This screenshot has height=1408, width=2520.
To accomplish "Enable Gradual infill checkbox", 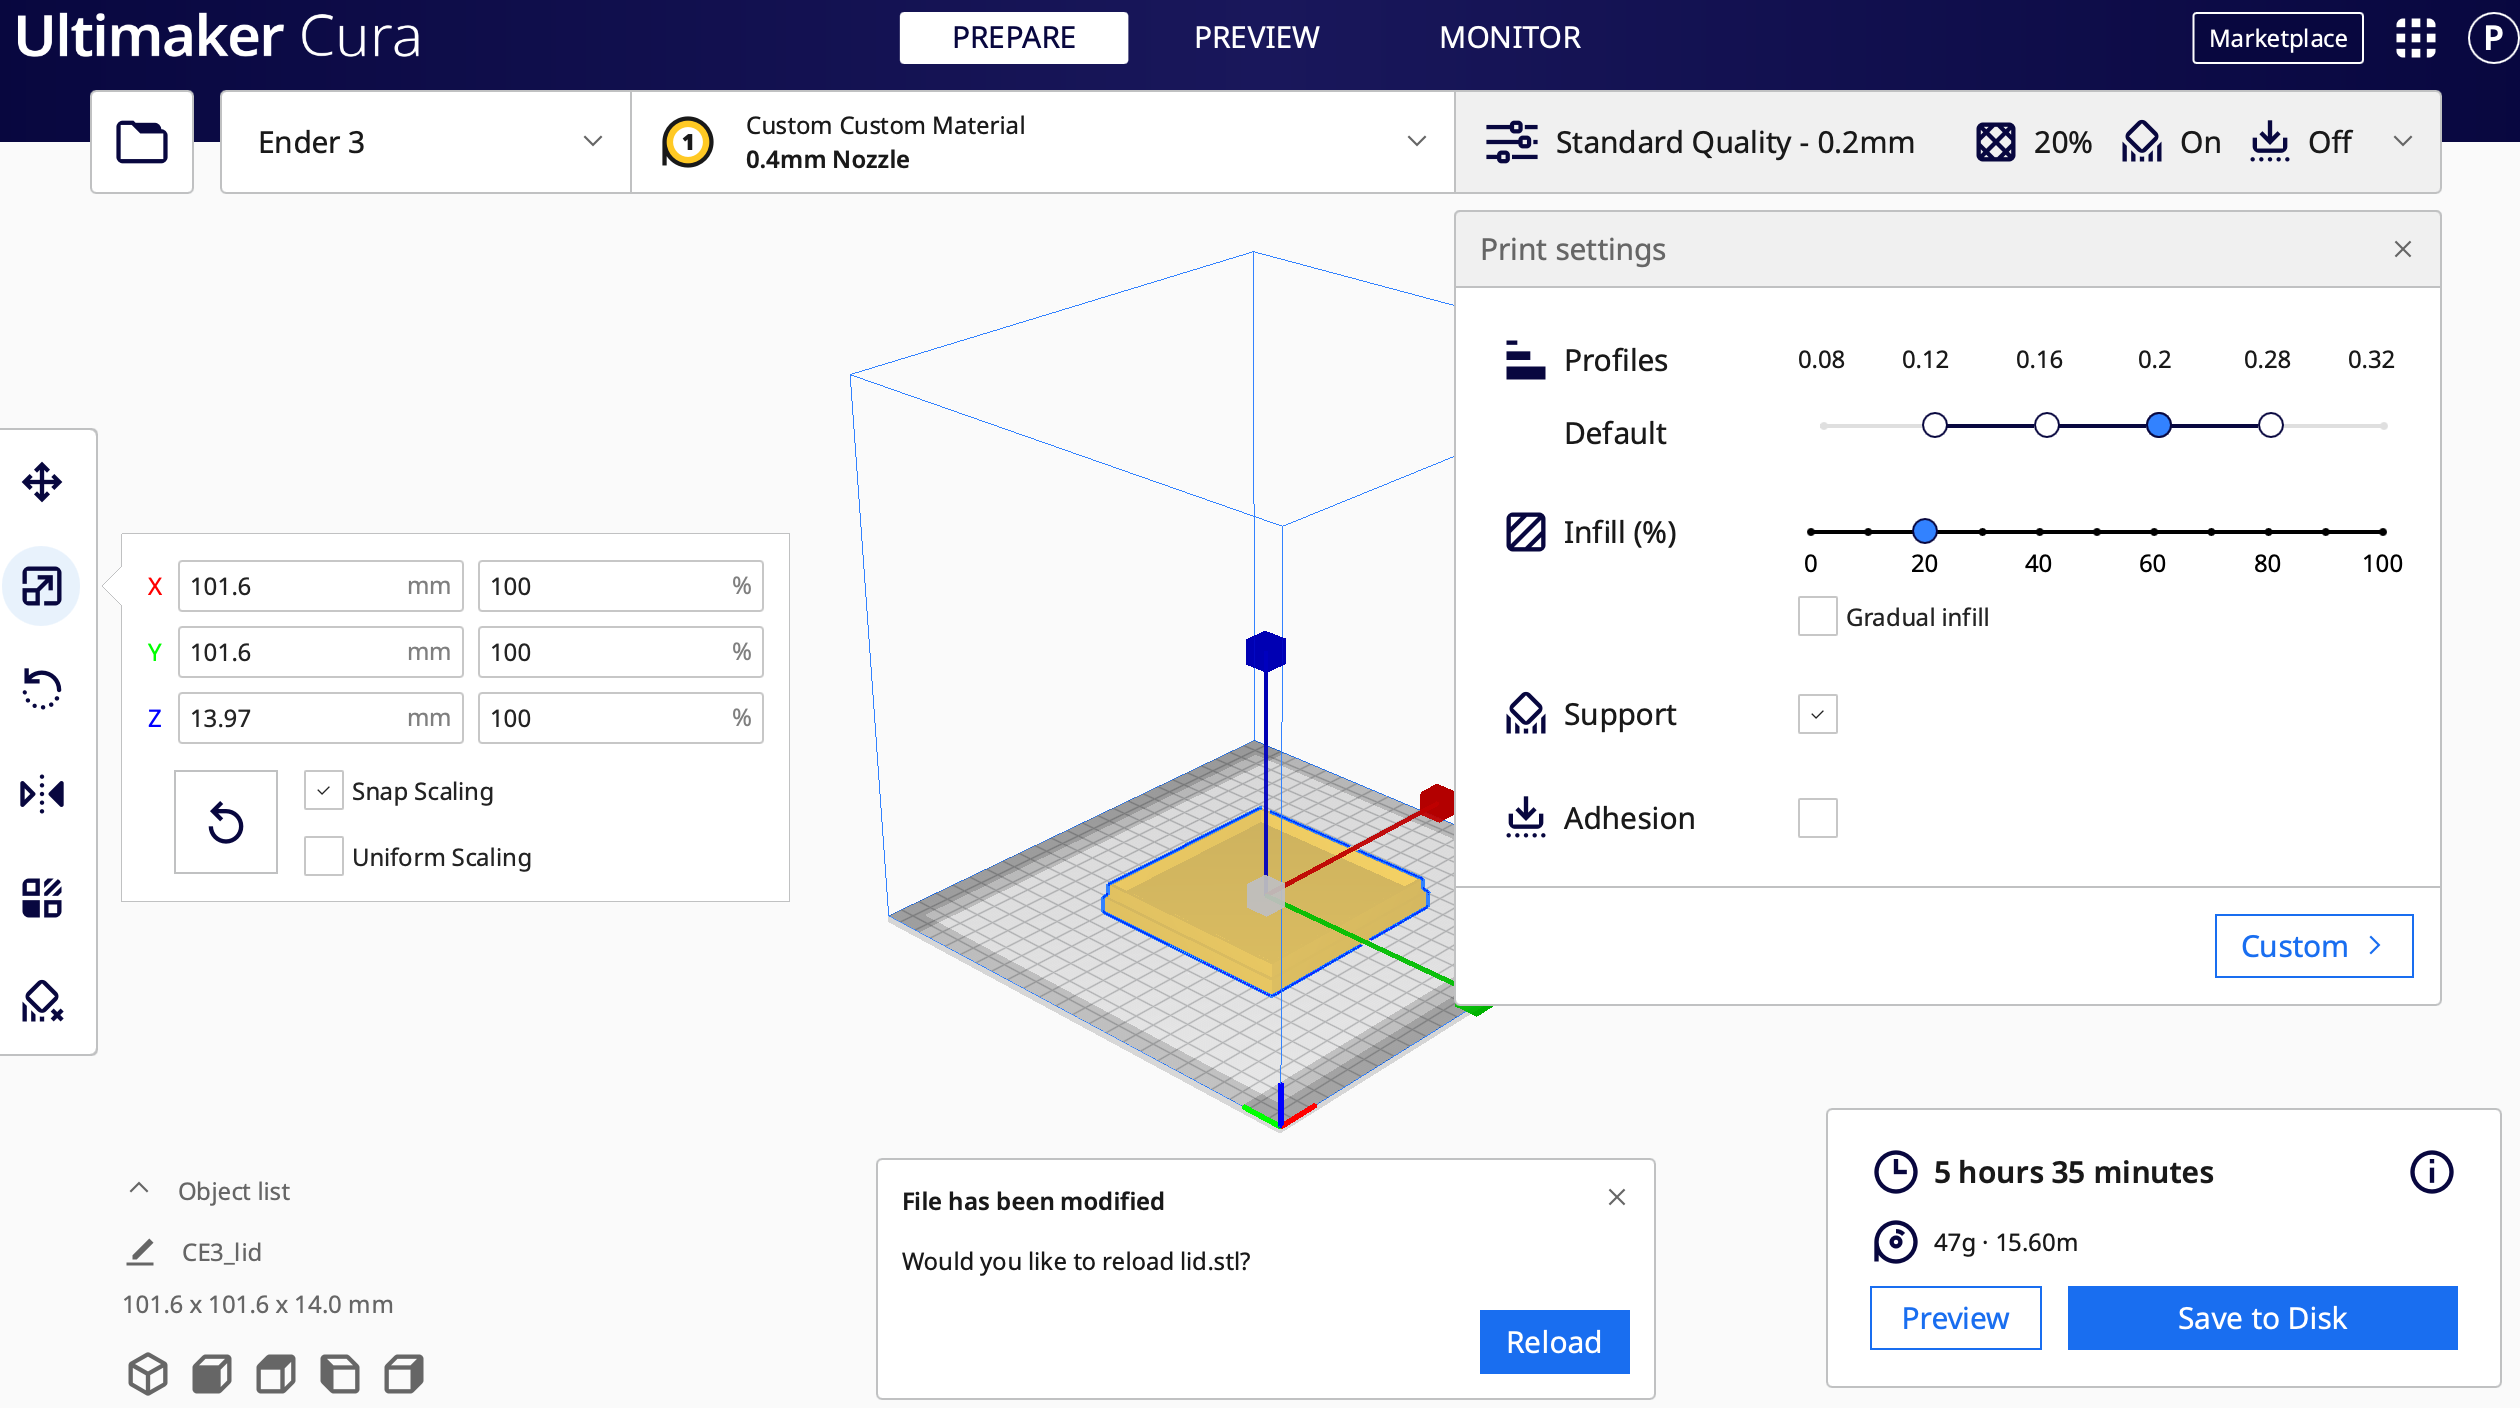I will pos(1817,617).
